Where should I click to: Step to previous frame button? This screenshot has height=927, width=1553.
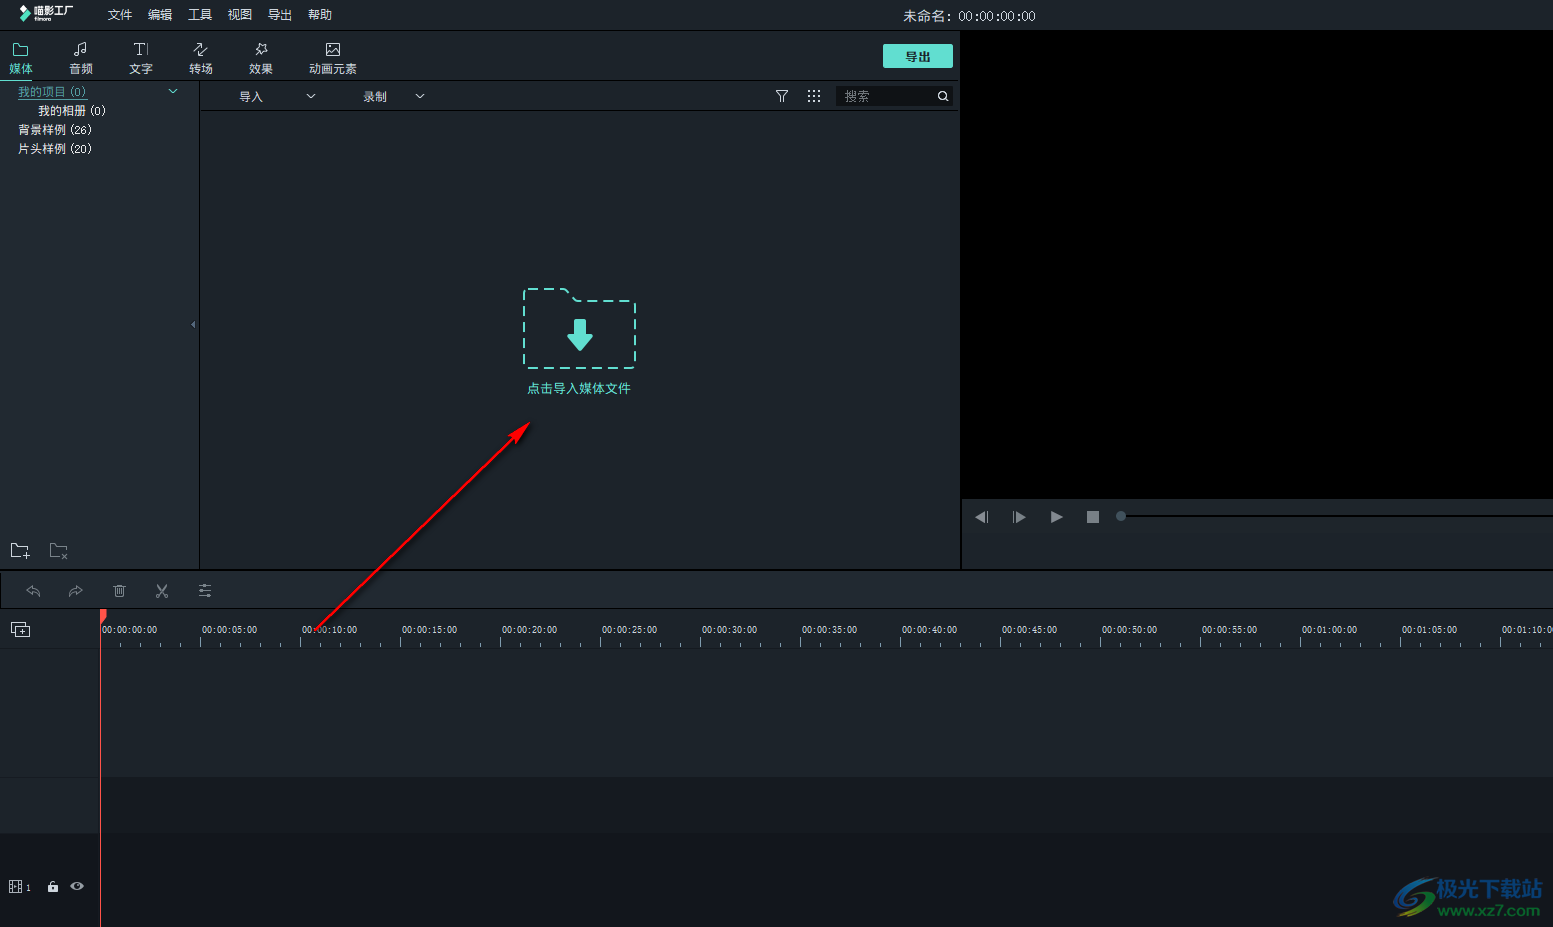coord(982,517)
